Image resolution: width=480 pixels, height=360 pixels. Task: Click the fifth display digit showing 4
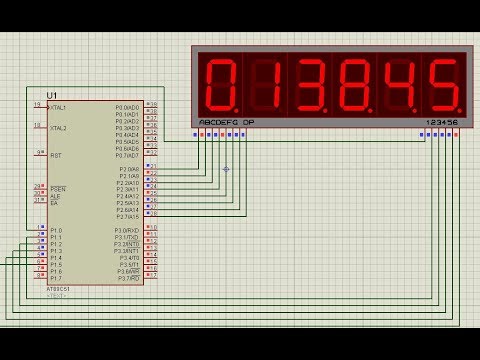pos(400,85)
